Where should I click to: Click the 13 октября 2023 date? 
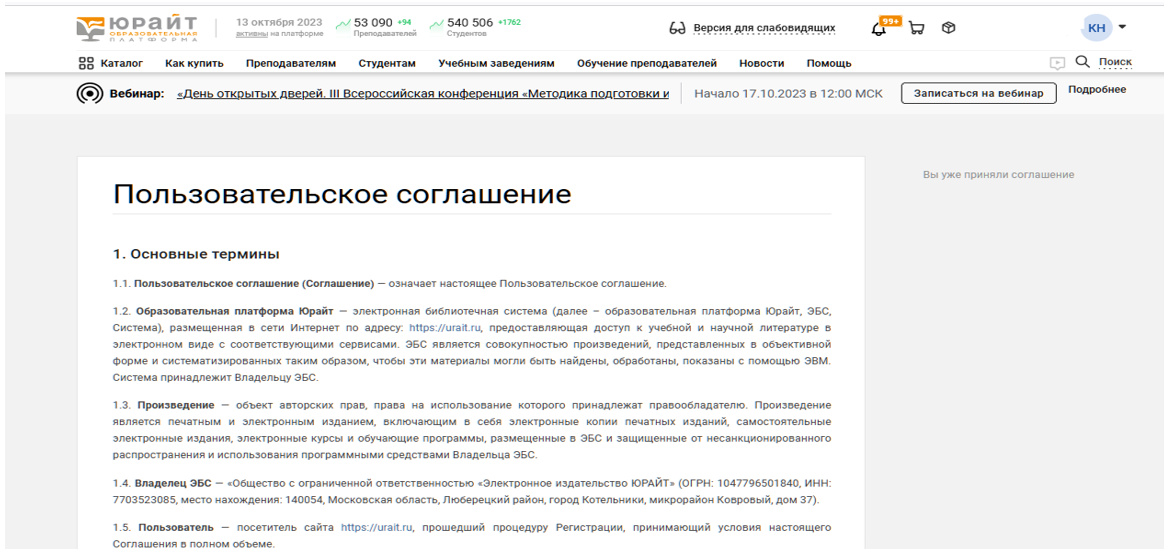[280, 22]
